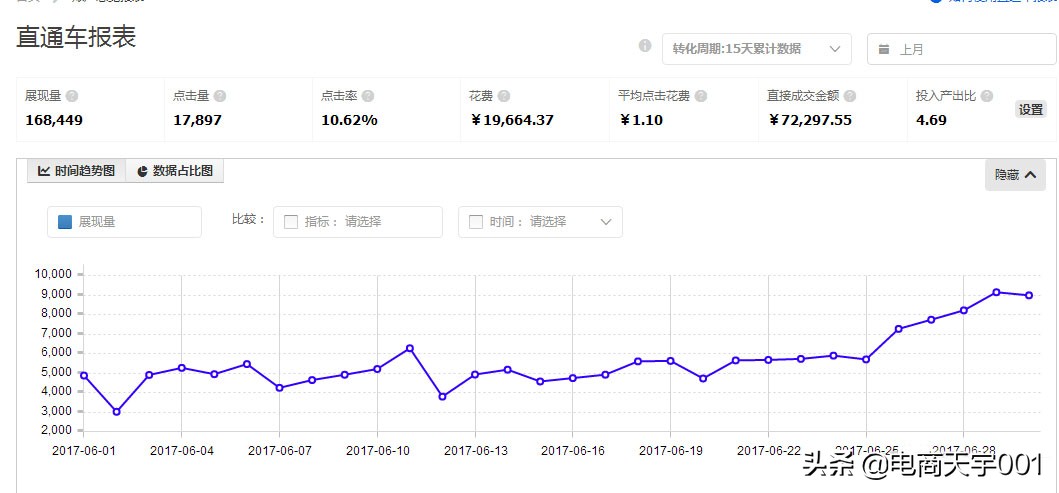Click the help icon next to 花费
The width and height of the screenshot is (1059, 493).
pyautogui.click(x=504, y=97)
